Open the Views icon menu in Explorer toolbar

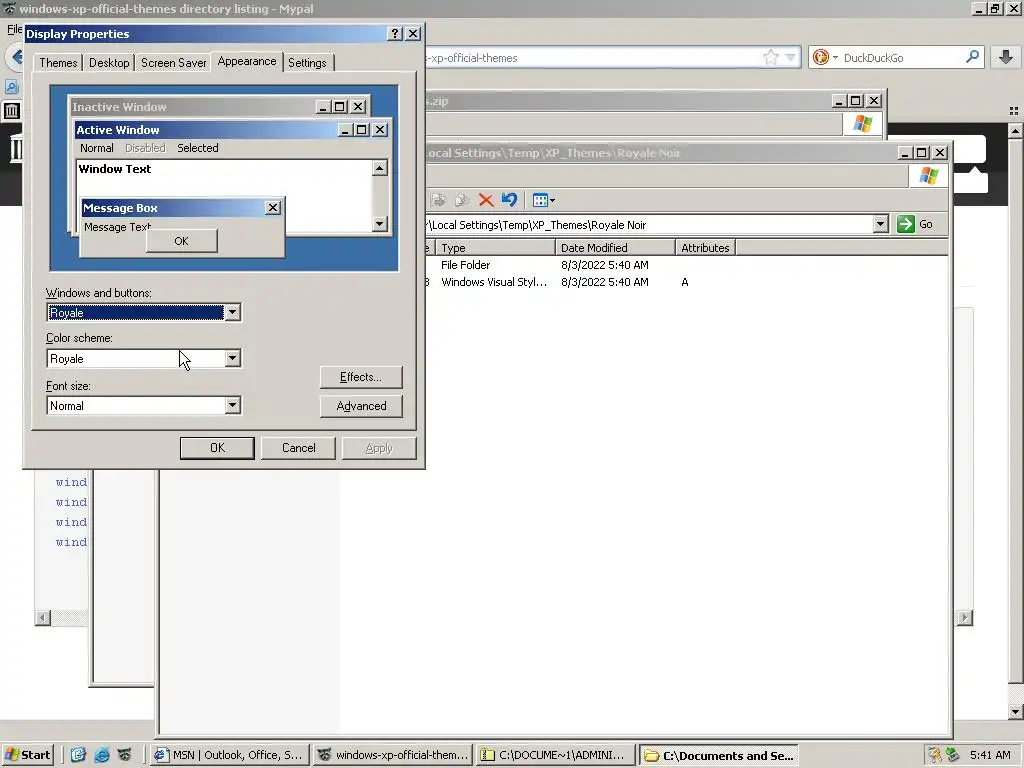coord(543,200)
